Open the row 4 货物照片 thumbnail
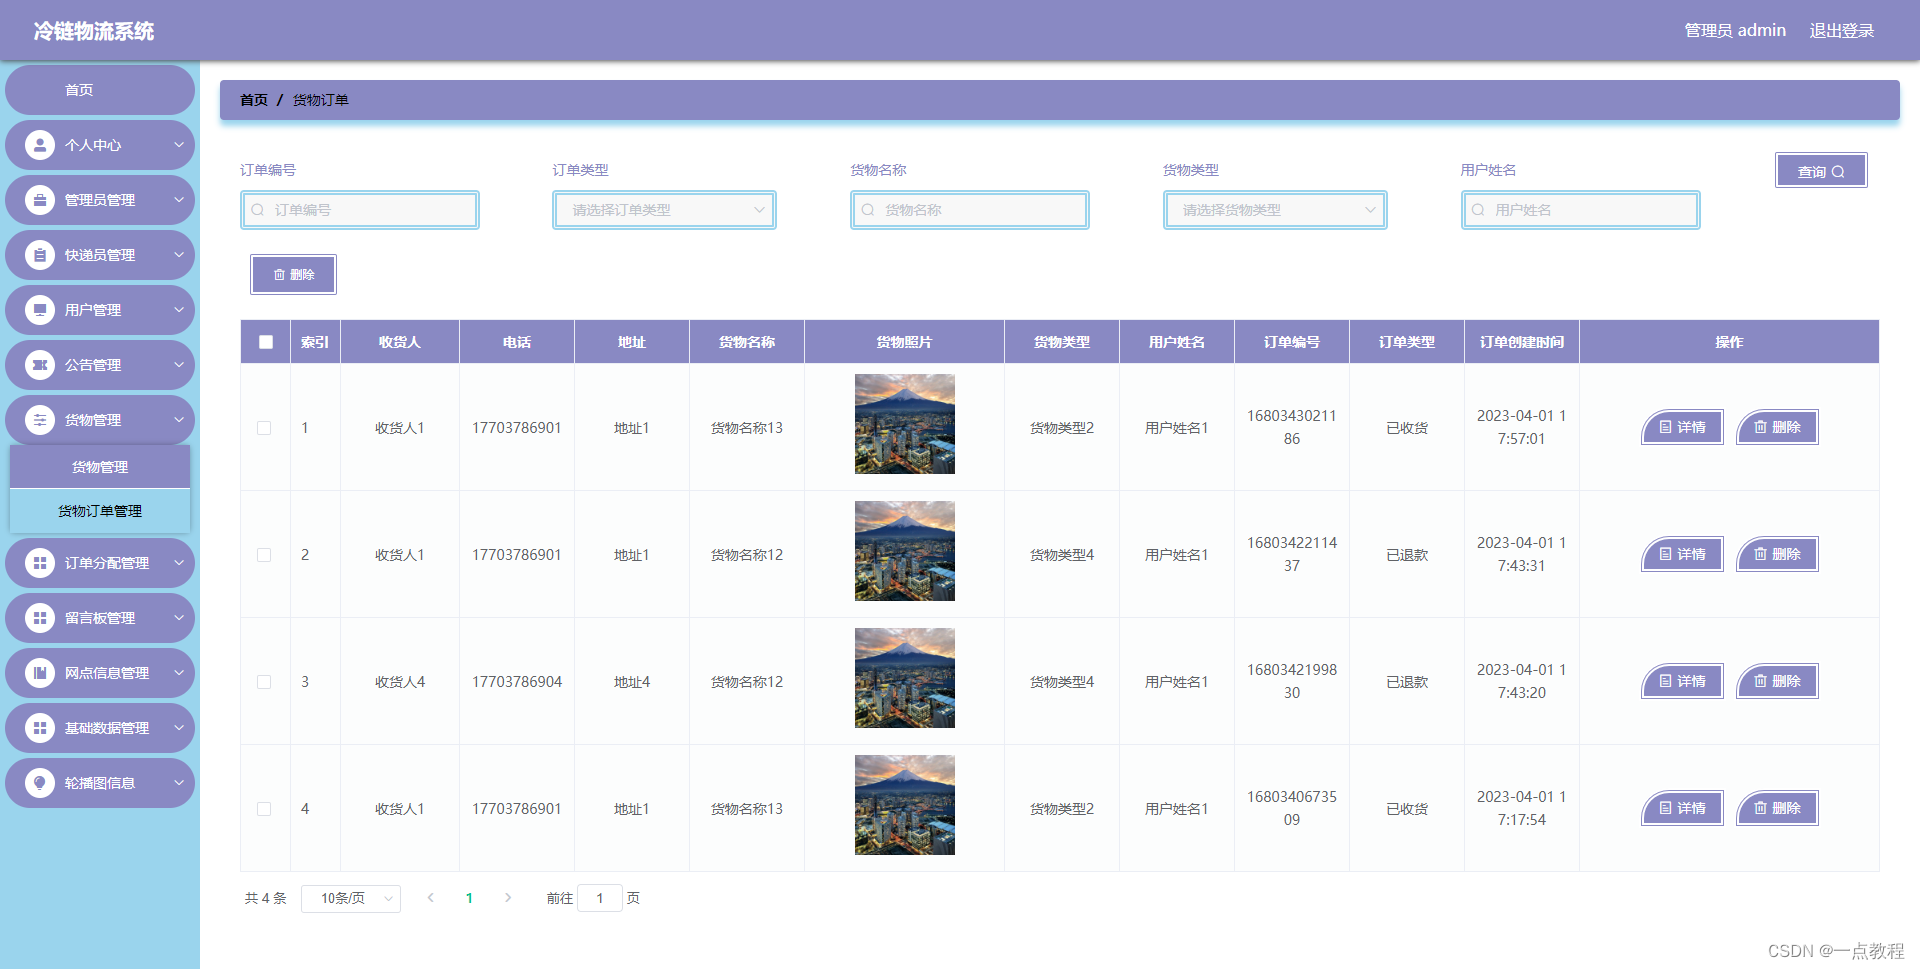 point(905,805)
